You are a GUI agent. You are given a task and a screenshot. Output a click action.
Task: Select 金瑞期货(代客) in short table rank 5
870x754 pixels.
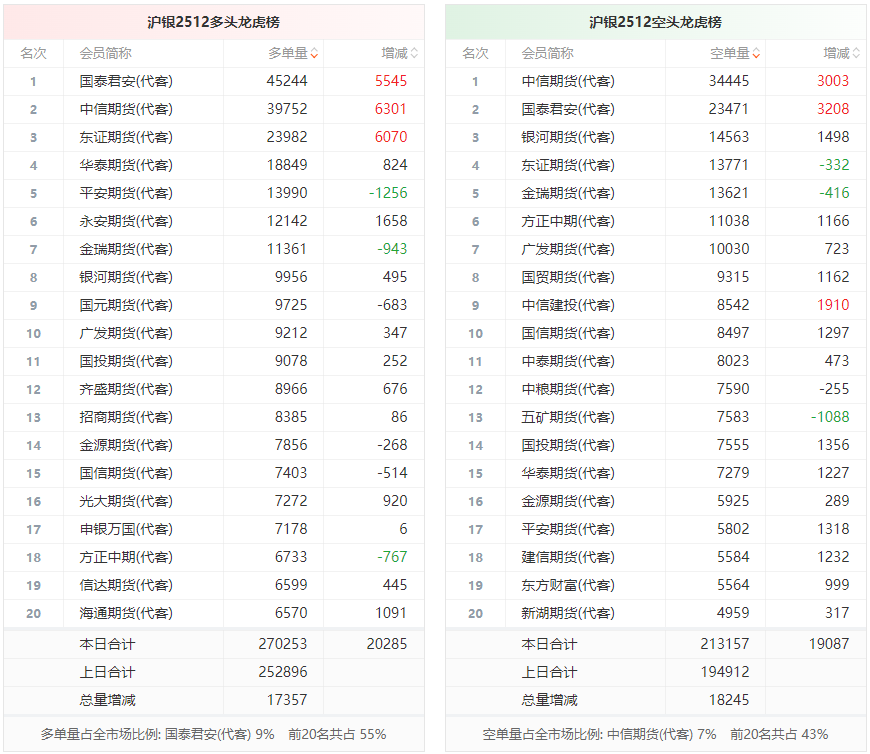568,193
